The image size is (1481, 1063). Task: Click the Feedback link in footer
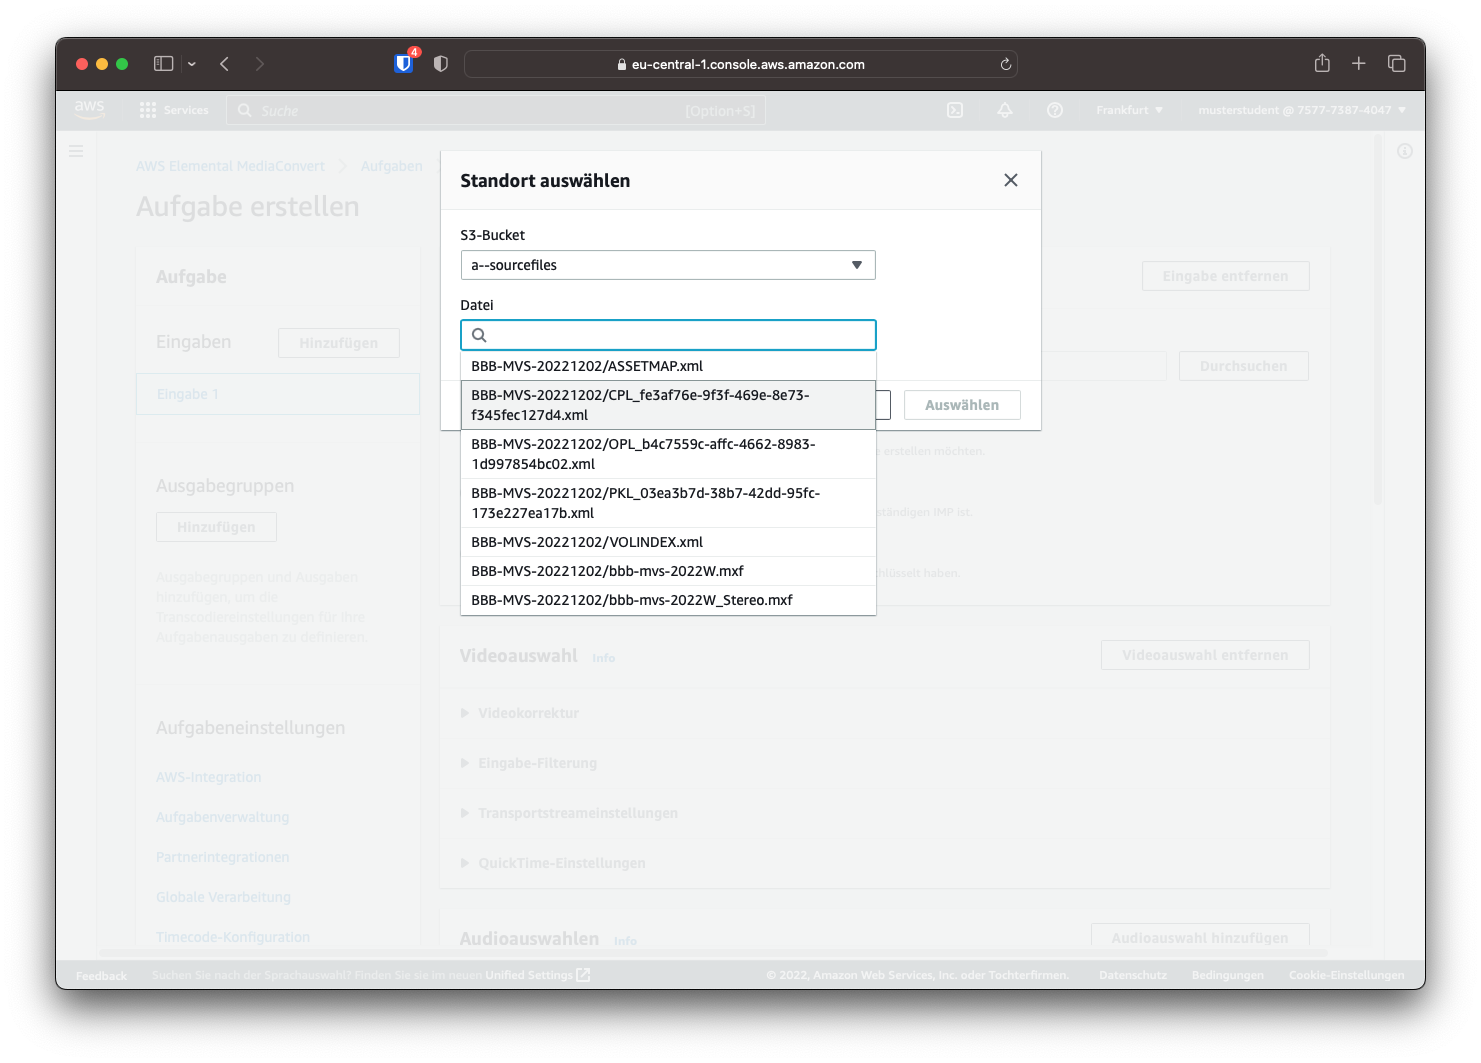(x=101, y=975)
